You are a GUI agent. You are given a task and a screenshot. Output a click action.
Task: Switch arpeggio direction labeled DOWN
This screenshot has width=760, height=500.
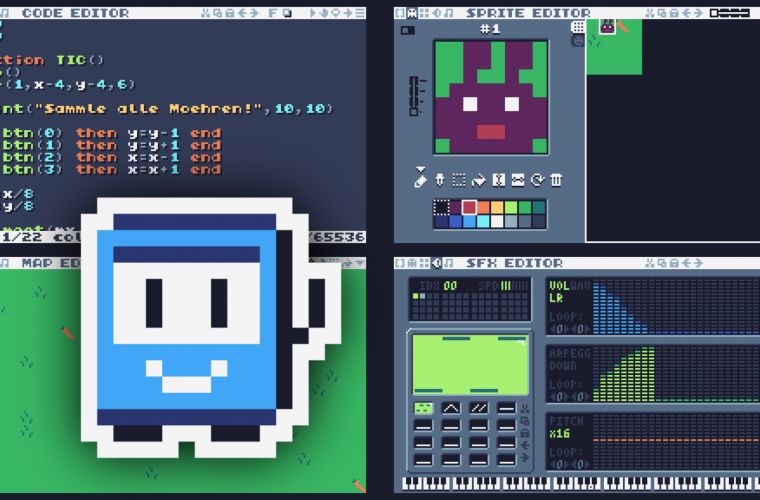(561, 366)
